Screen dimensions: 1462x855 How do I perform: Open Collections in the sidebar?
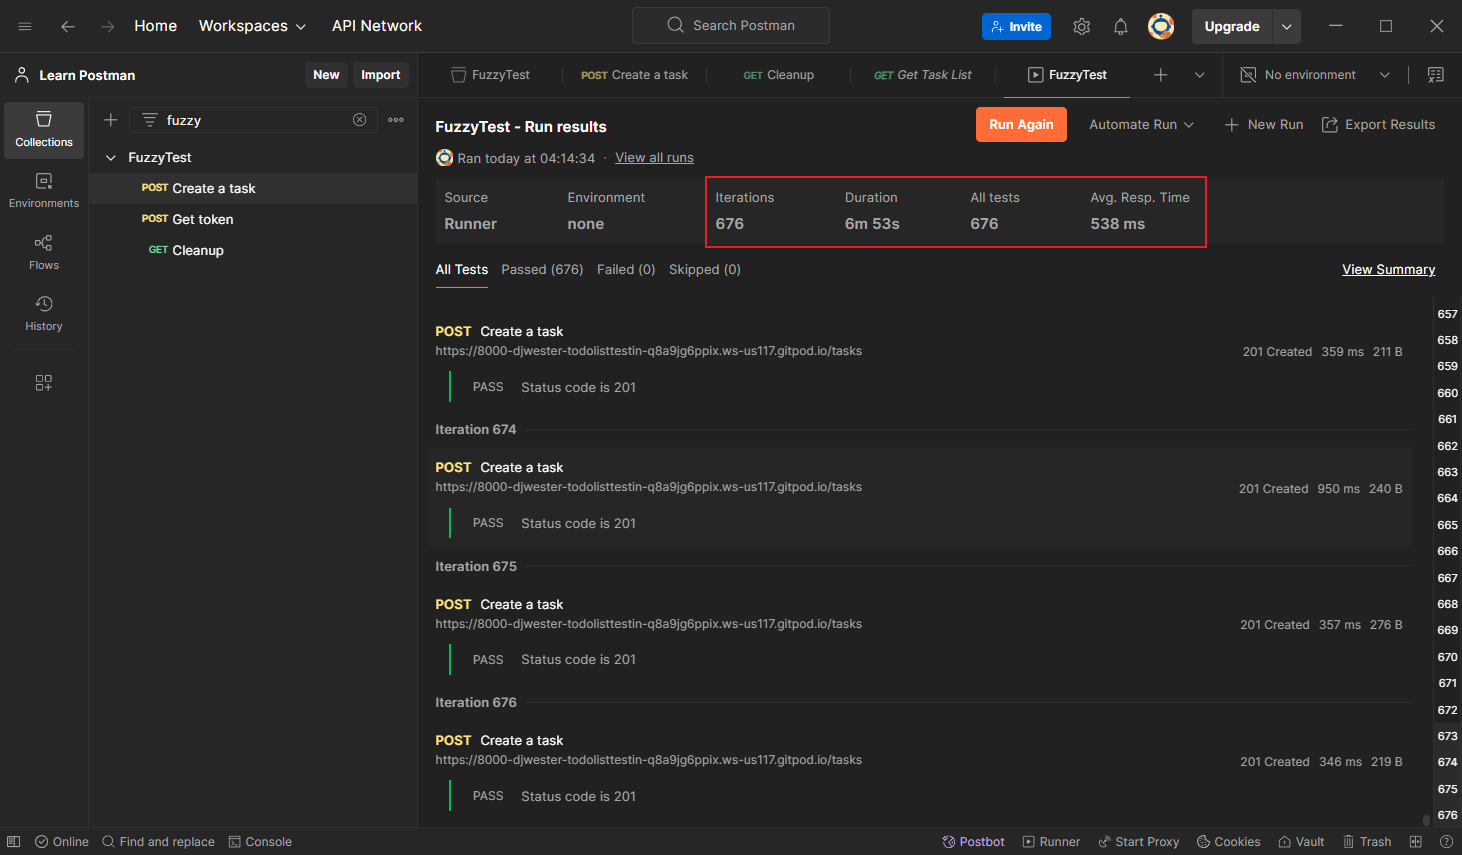pos(44,130)
